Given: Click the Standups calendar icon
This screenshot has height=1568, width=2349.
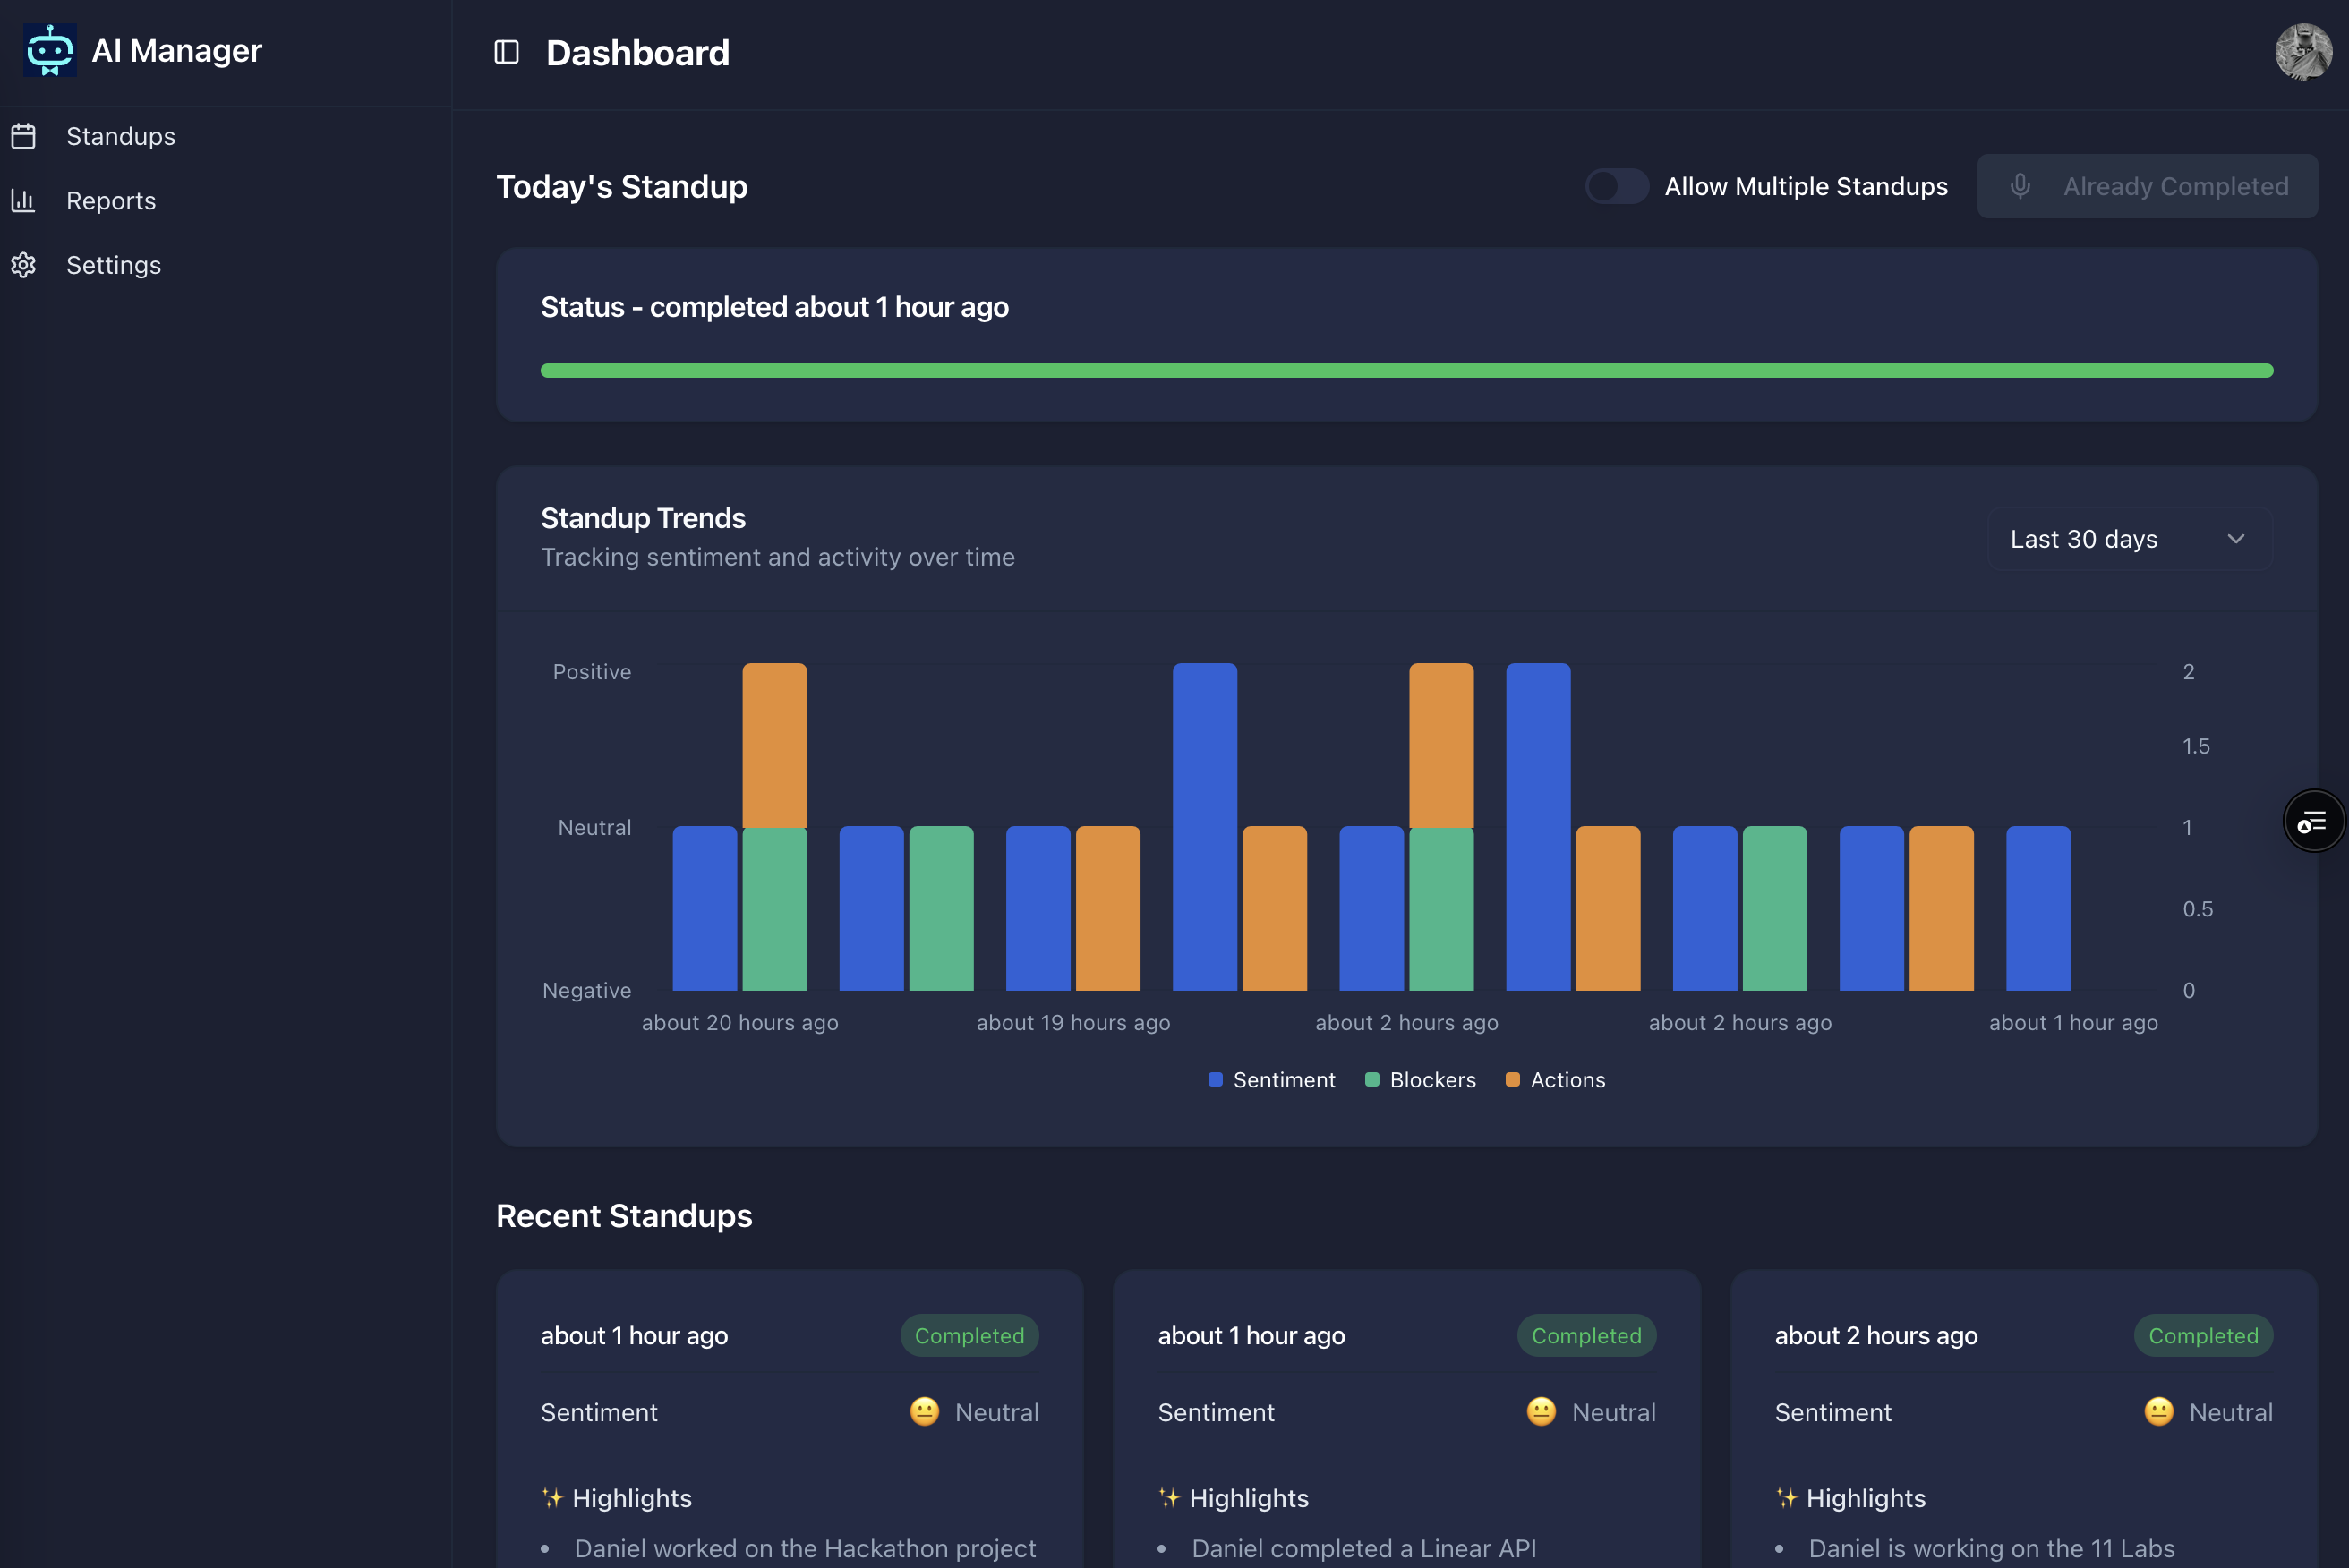Looking at the screenshot, I should click(24, 136).
